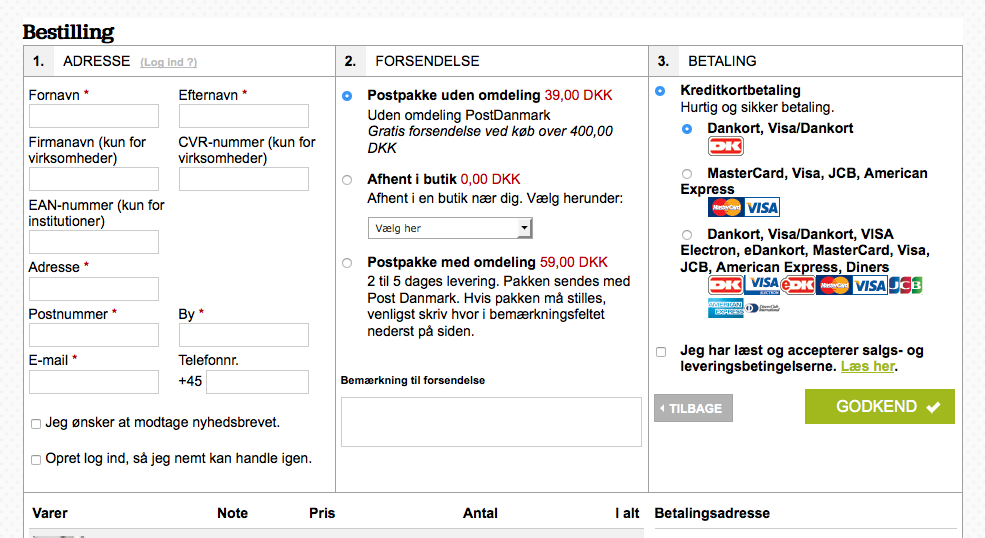Click the By input field

(244, 335)
